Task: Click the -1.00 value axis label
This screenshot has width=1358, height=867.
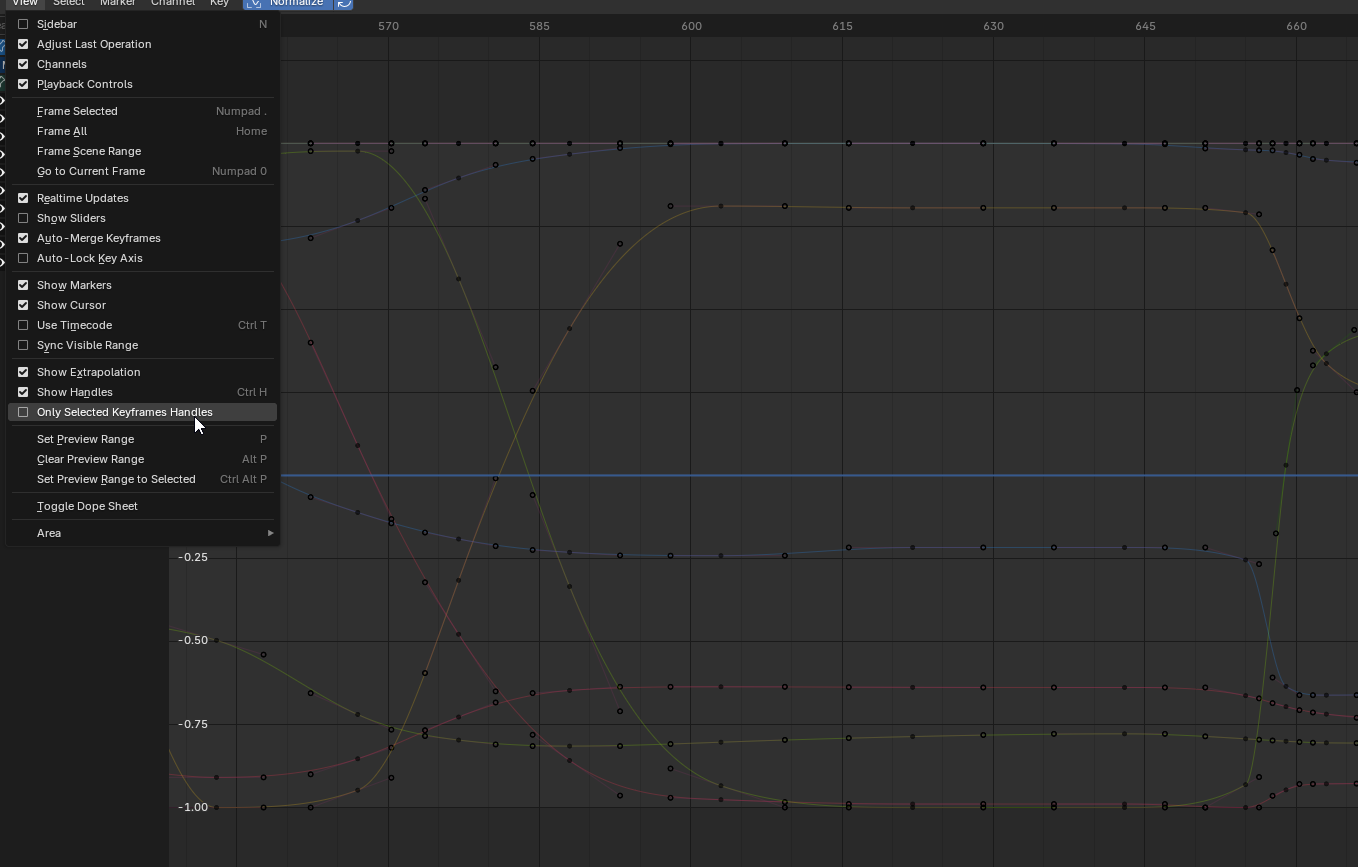Action: 192,807
